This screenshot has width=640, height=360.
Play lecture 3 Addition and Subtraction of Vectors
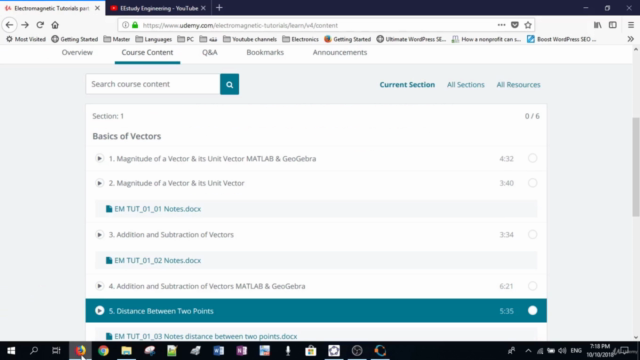99,235
